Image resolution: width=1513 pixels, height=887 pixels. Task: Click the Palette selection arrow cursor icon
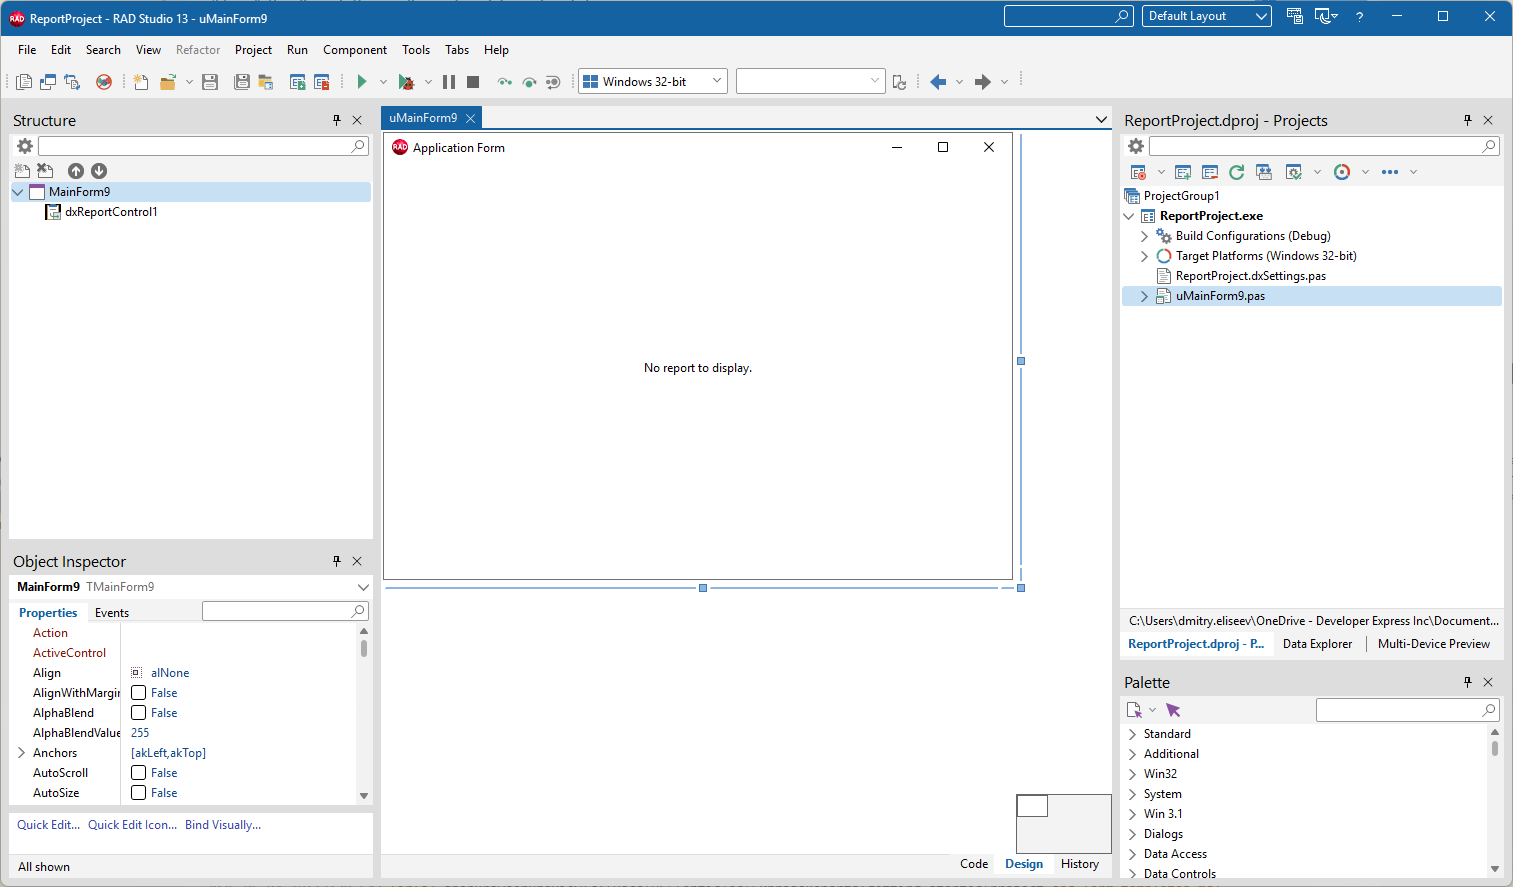pos(1173,710)
